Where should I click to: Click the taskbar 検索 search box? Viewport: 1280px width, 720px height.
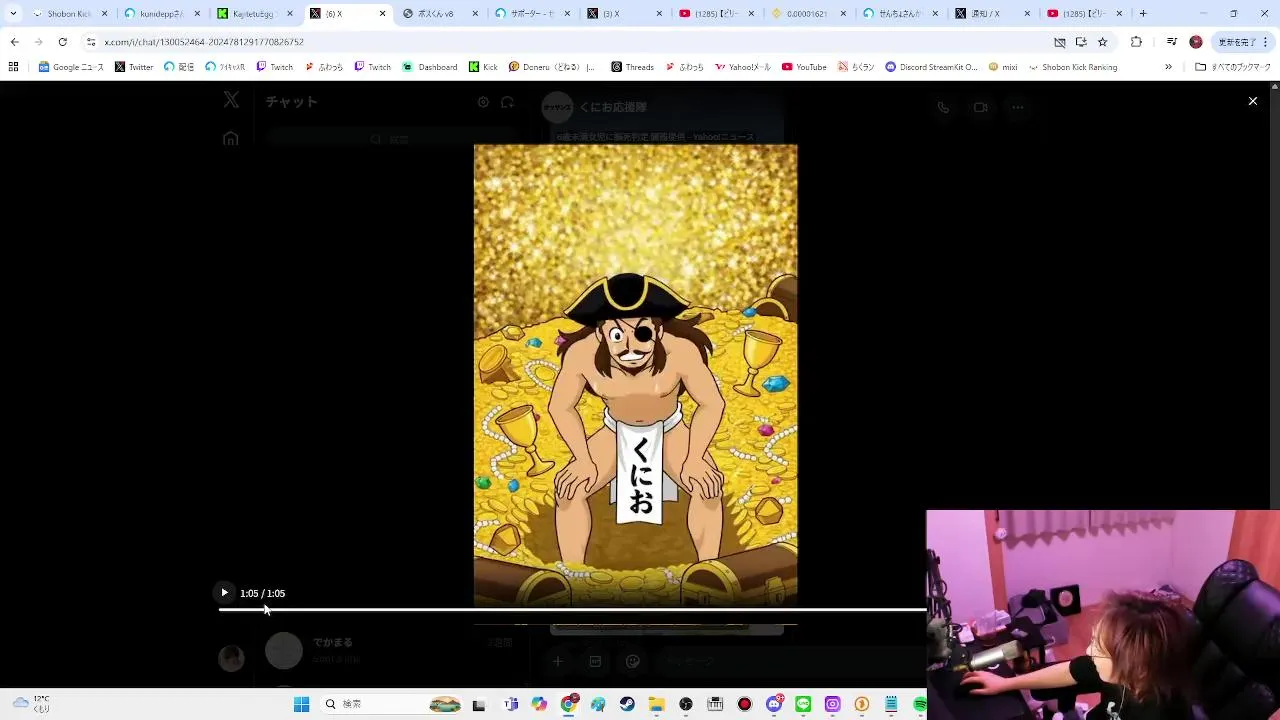coord(393,704)
